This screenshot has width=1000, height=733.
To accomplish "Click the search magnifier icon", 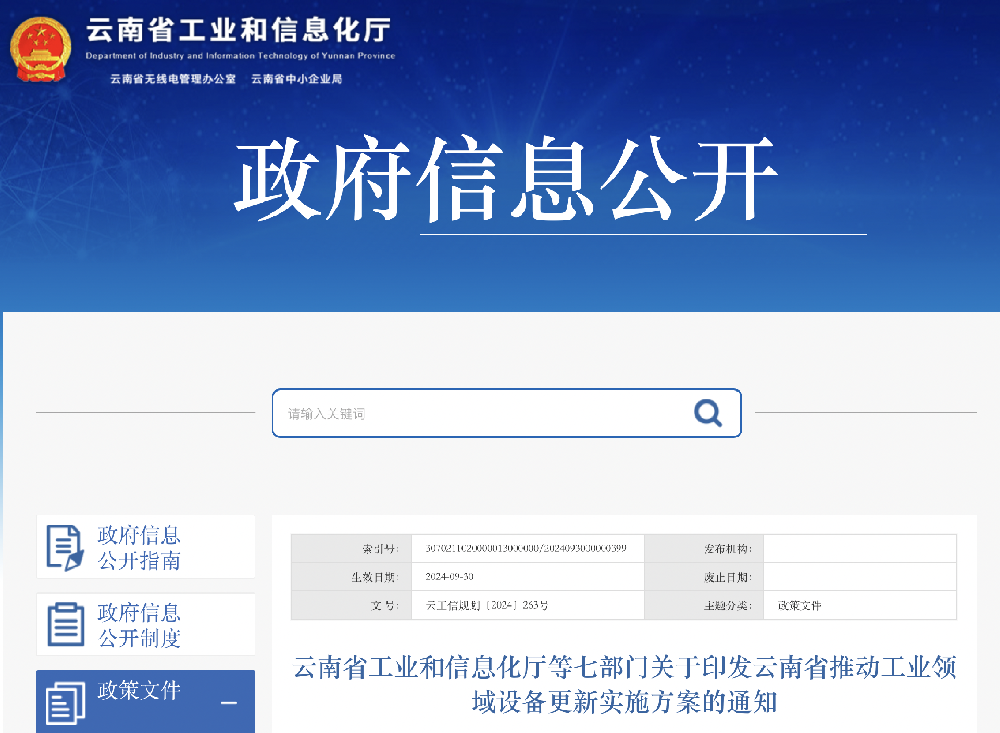I will tap(708, 412).
